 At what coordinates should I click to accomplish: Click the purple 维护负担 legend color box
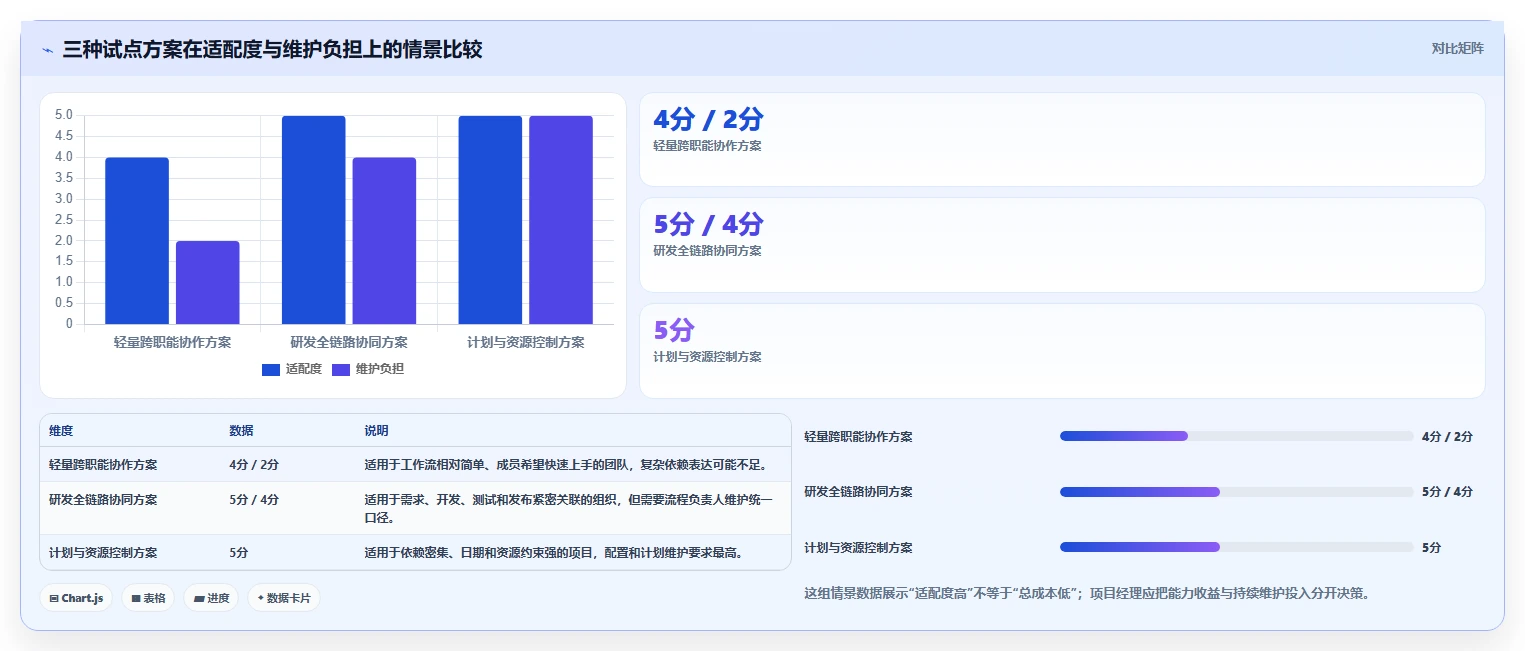(x=341, y=369)
